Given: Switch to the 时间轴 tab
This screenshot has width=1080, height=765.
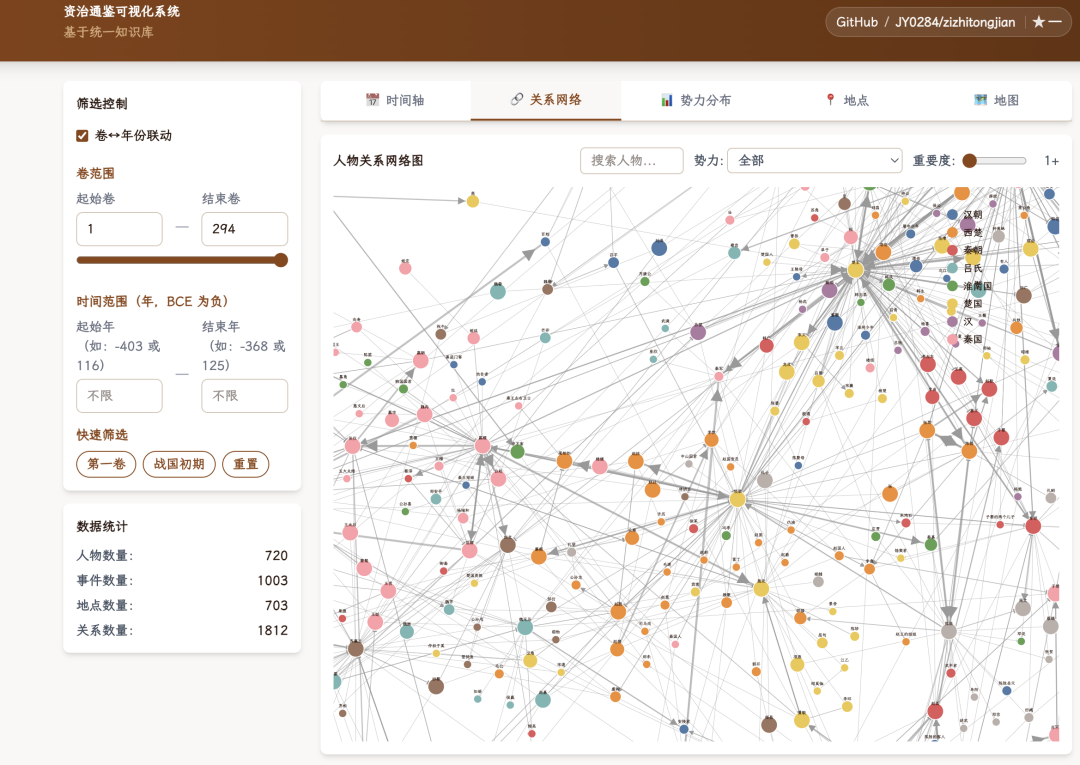Looking at the screenshot, I should click(395, 101).
